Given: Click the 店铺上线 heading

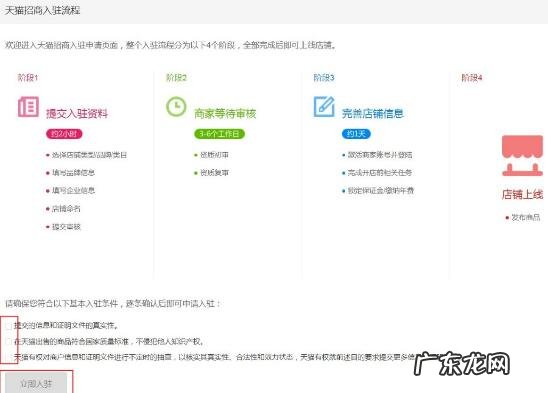Looking at the screenshot, I should pos(522,194).
